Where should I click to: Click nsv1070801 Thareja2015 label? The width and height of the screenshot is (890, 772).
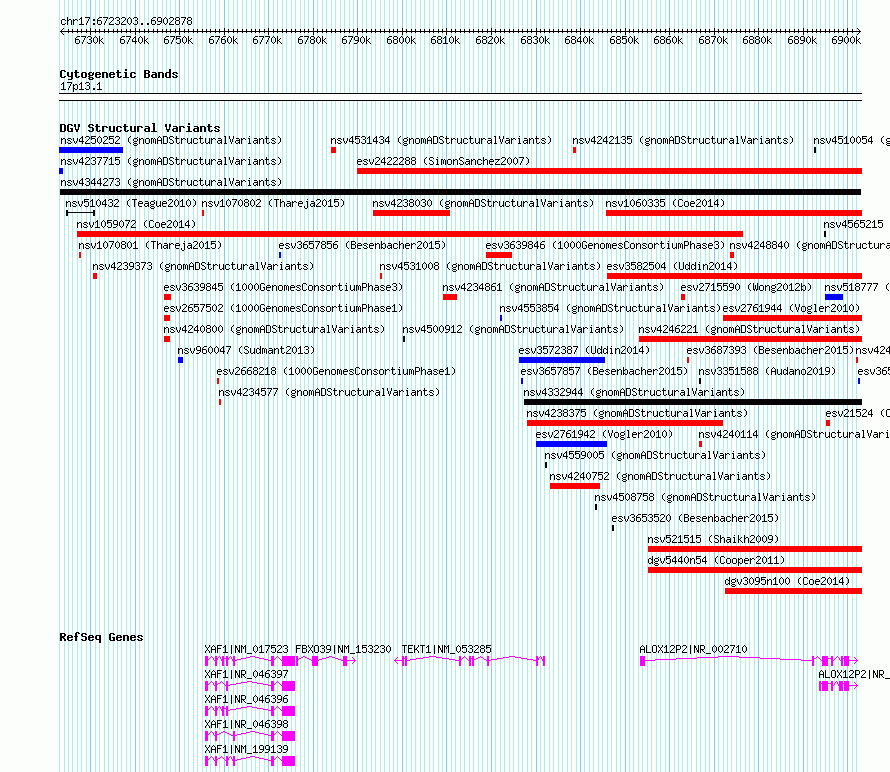tap(150, 245)
